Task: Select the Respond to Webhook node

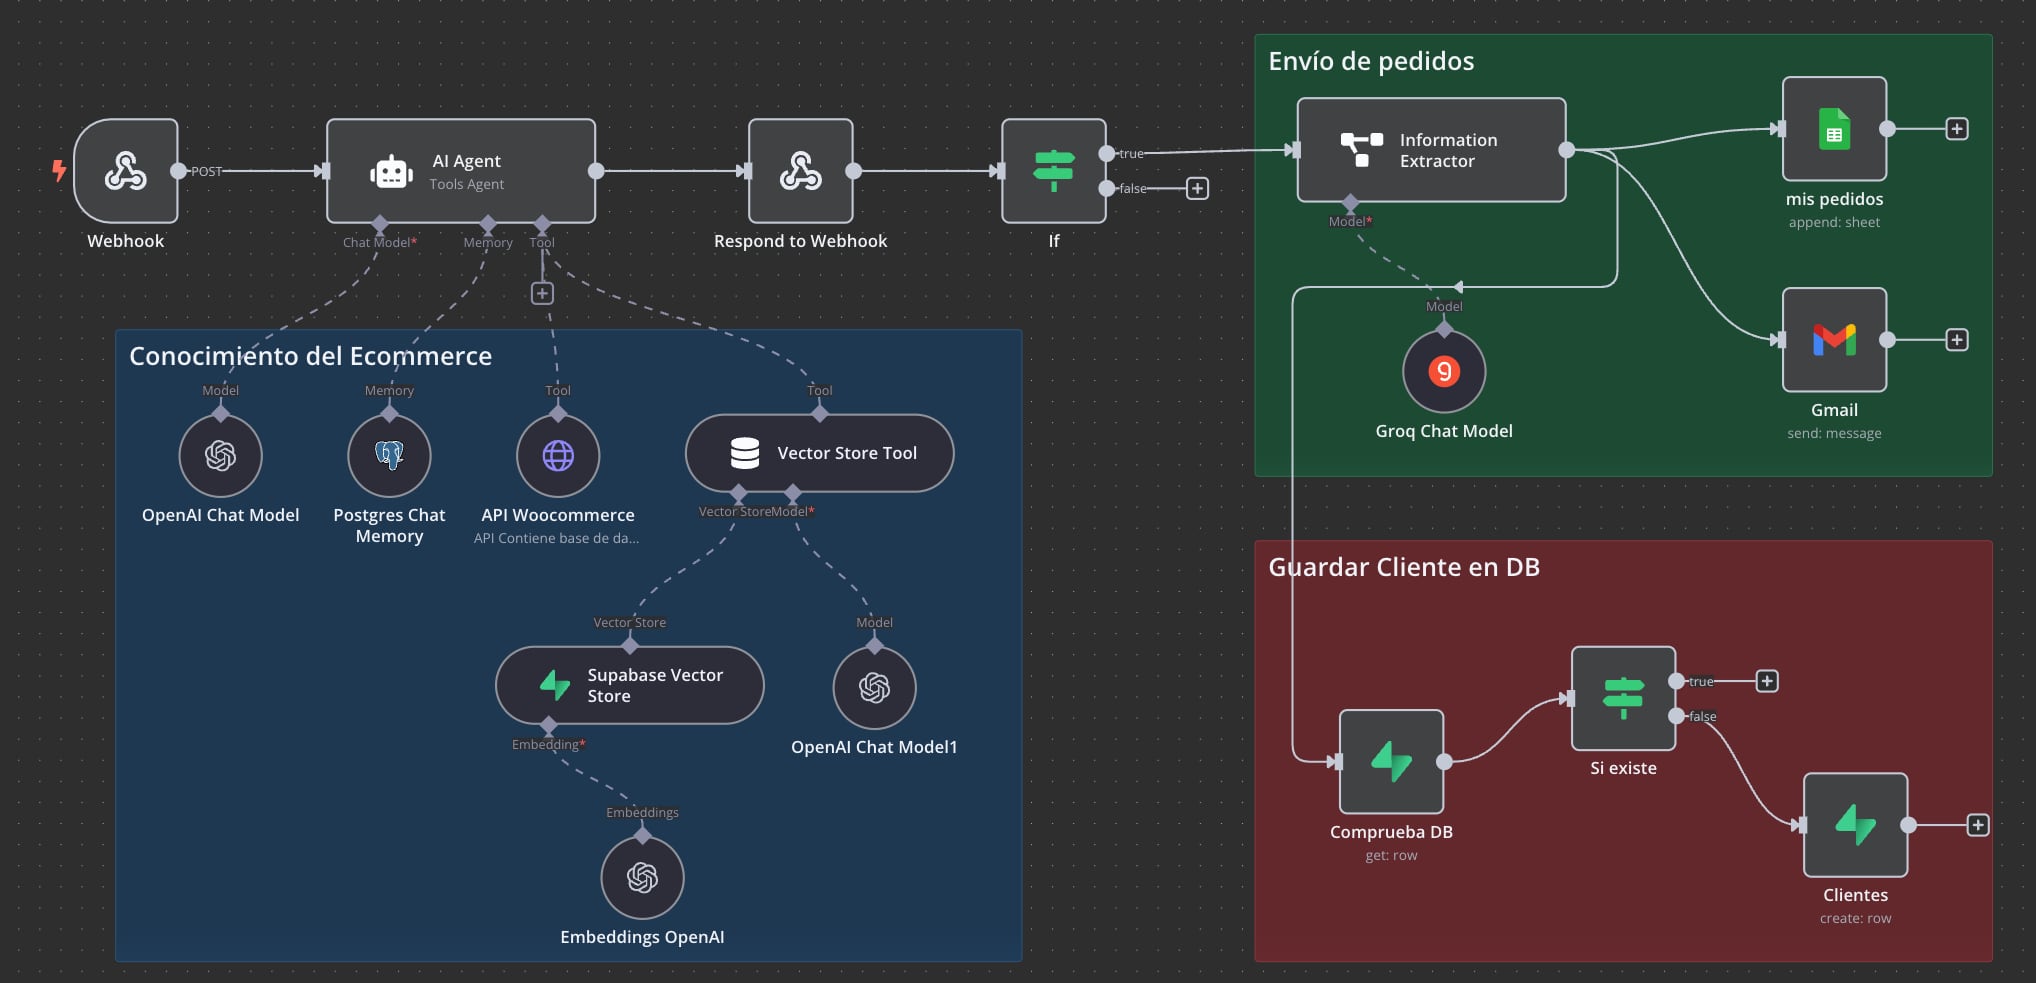Action: (801, 171)
